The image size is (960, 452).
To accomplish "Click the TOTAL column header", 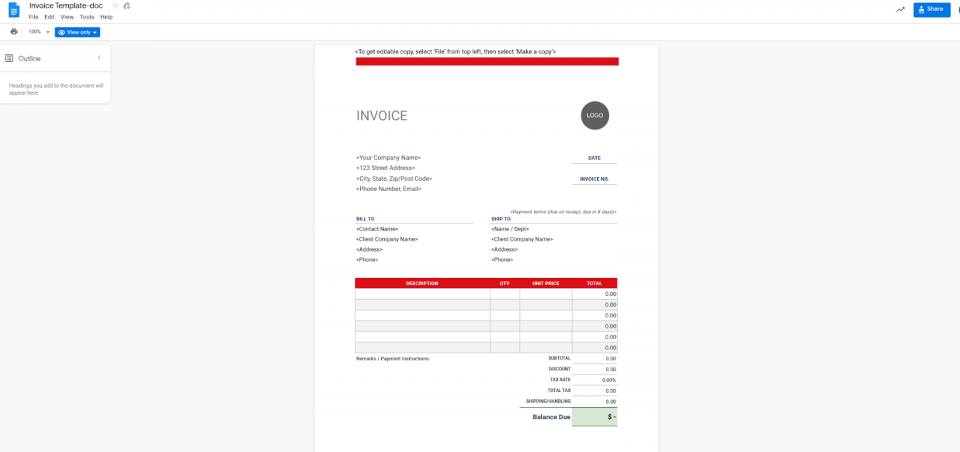I will click(594, 284).
